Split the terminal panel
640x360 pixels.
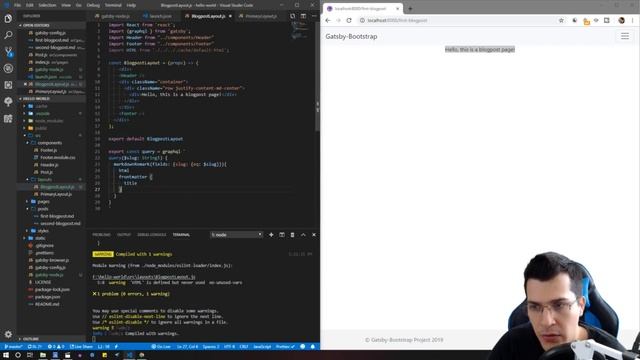[282, 235]
